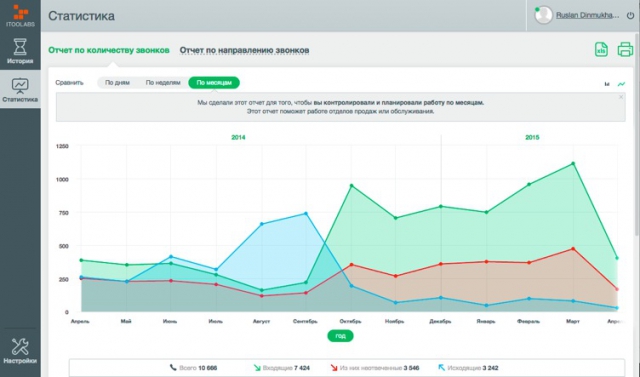Open tab Отчет по количеству звонков

[109, 50]
